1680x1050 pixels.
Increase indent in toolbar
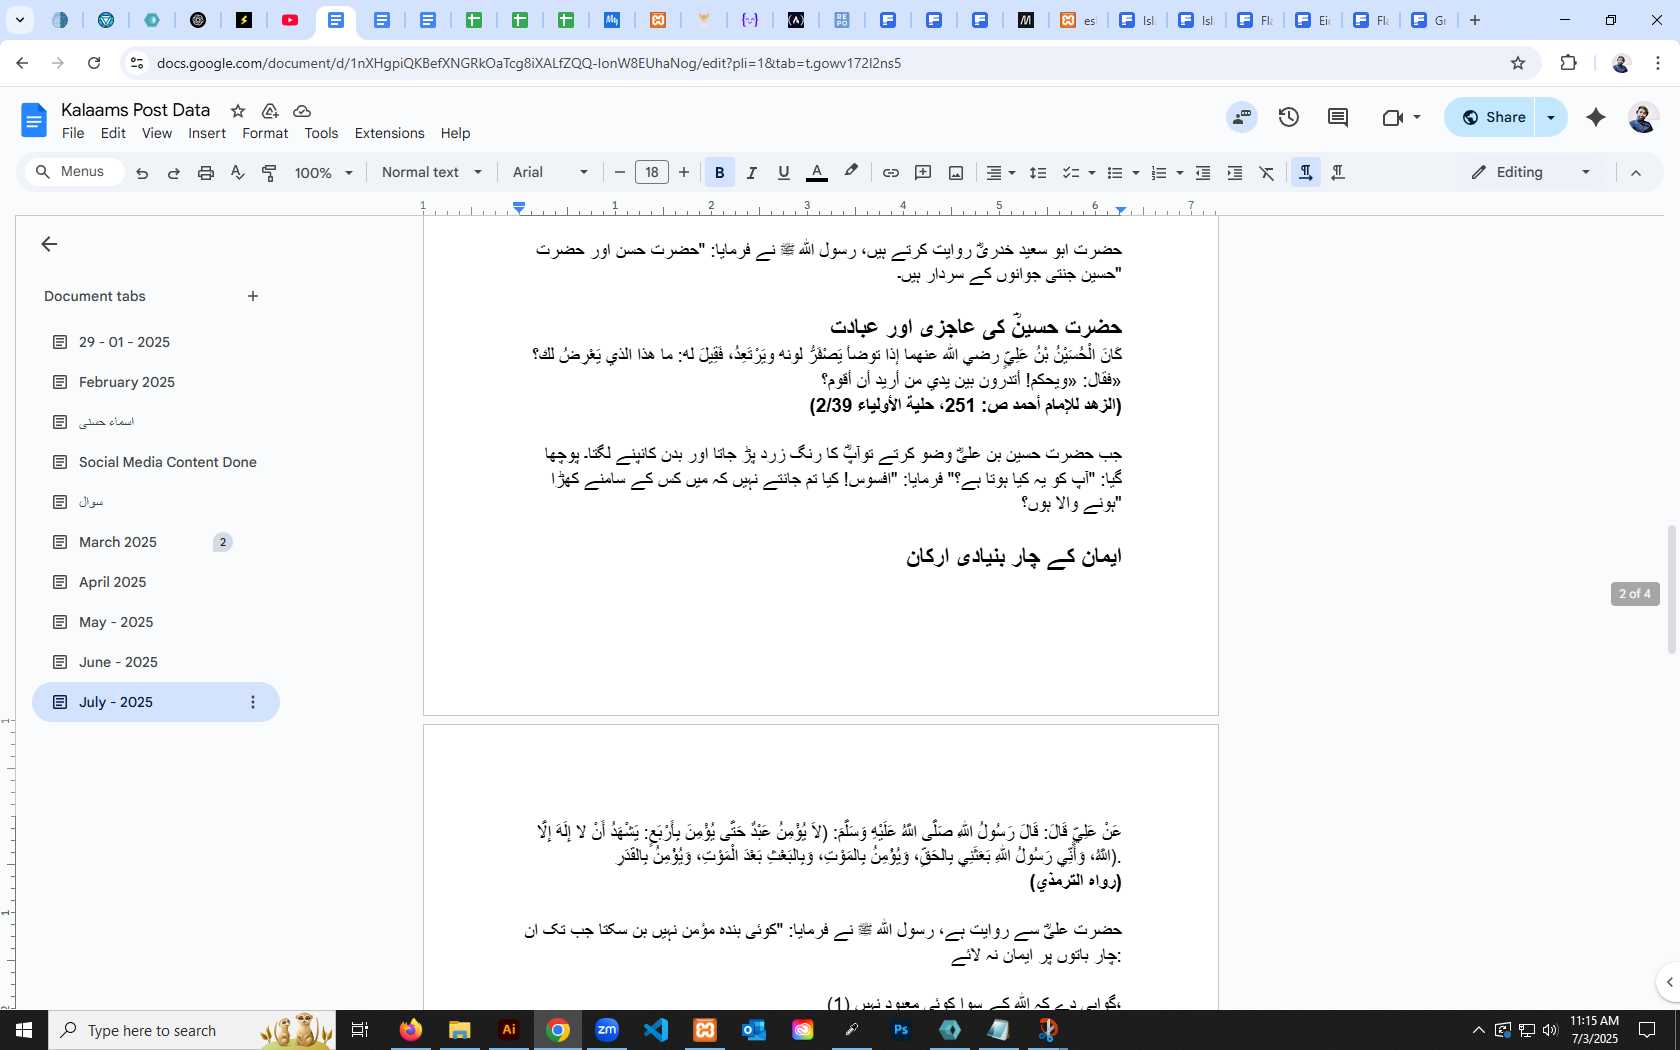[x=1235, y=173]
